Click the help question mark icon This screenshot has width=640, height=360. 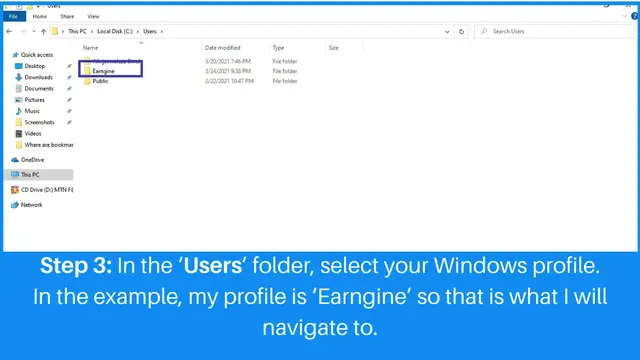point(634,16)
